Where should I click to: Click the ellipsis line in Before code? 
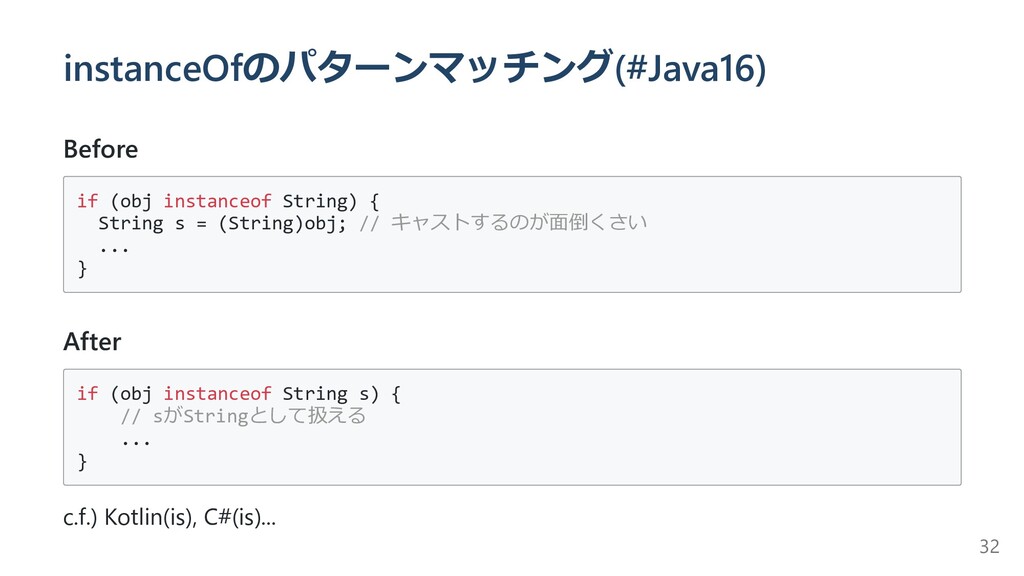(x=114, y=249)
